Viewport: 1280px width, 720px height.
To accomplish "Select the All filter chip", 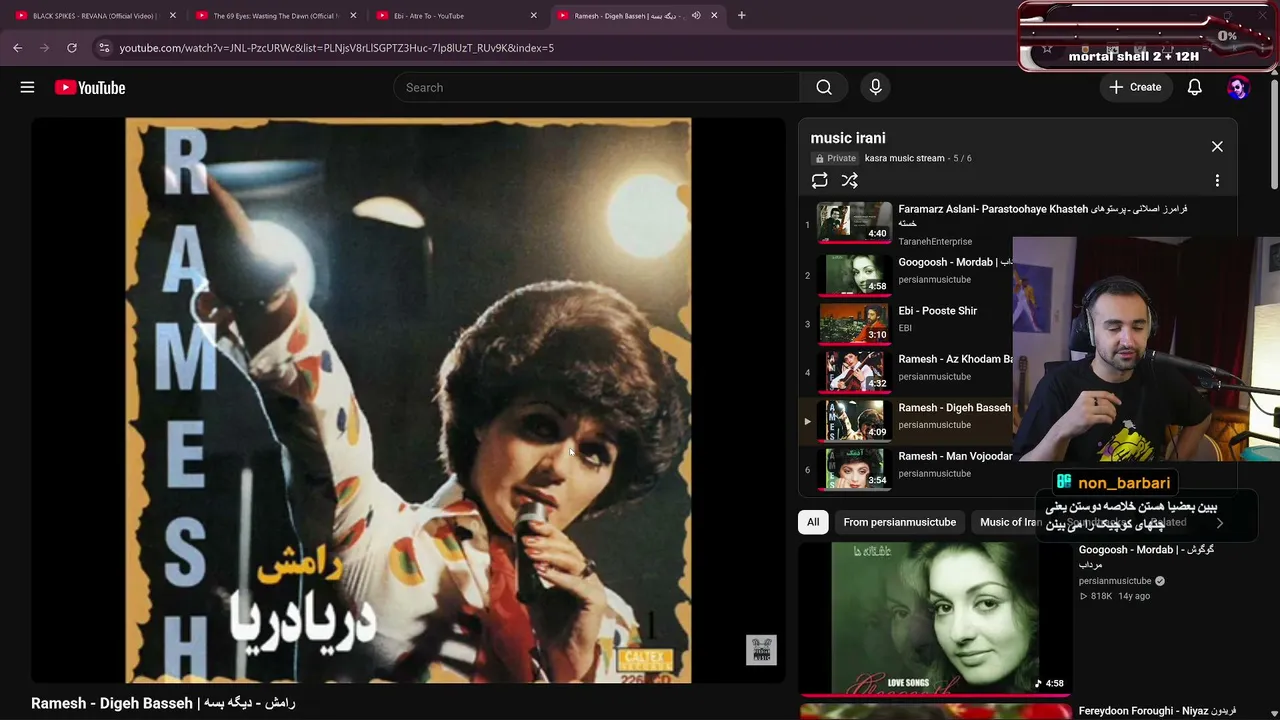I will pyautogui.click(x=813, y=522).
